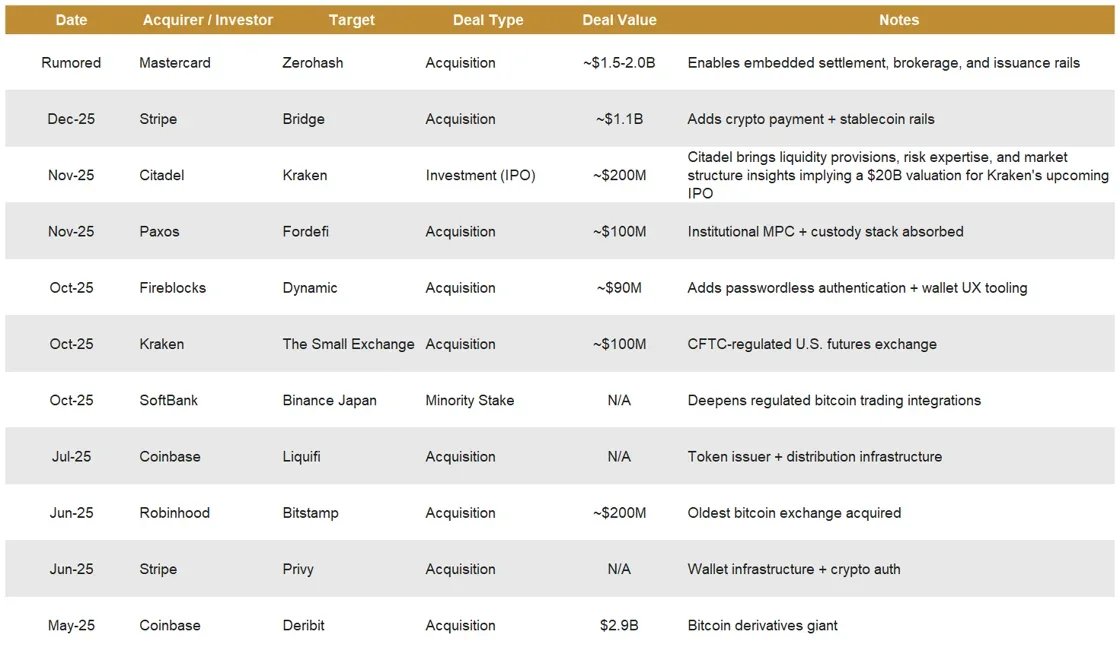This screenshot has height=660, width=1120.
Task: Click the Zerohash target cell
Action: [313, 63]
